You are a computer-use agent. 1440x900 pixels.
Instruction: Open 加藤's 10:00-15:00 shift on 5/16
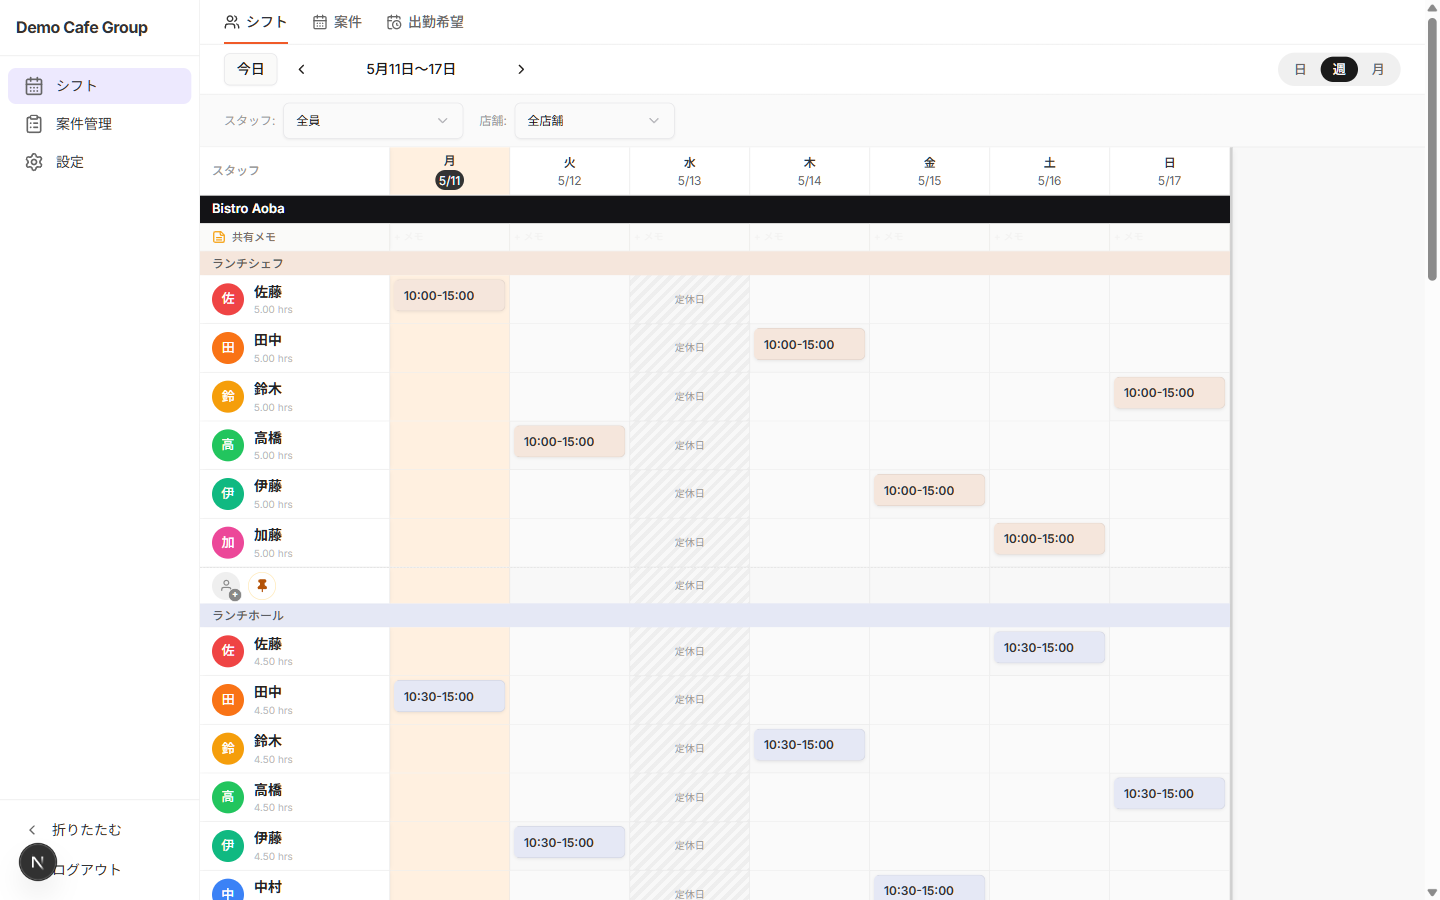pos(1049,539)
